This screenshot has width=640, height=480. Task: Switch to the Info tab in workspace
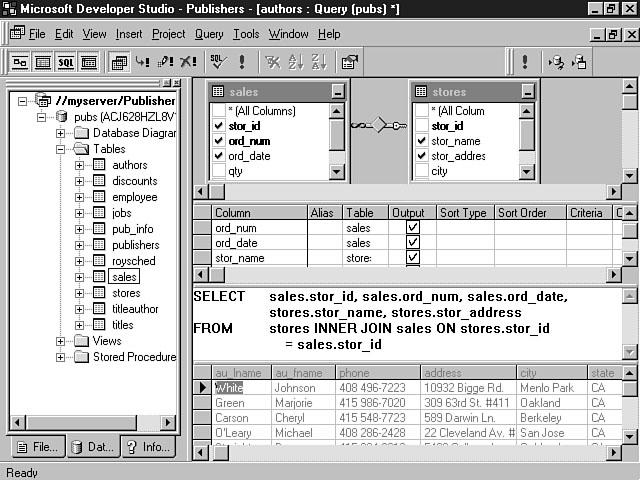pyautogui.click(x=147, y=447)
